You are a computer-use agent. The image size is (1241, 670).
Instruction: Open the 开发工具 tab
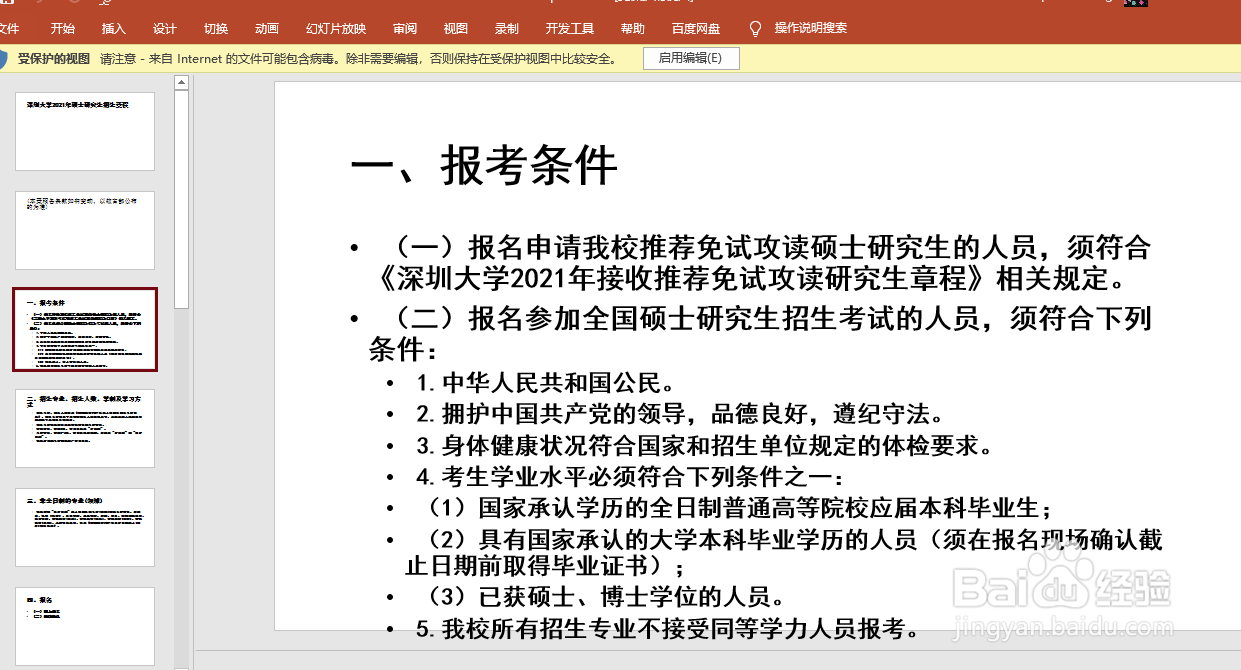coord(570,28)
